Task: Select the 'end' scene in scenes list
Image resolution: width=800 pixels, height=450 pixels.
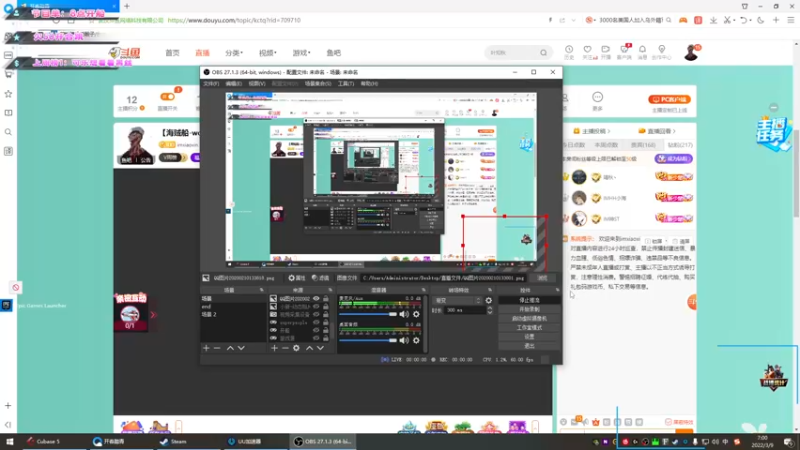Action: (233, 307)
